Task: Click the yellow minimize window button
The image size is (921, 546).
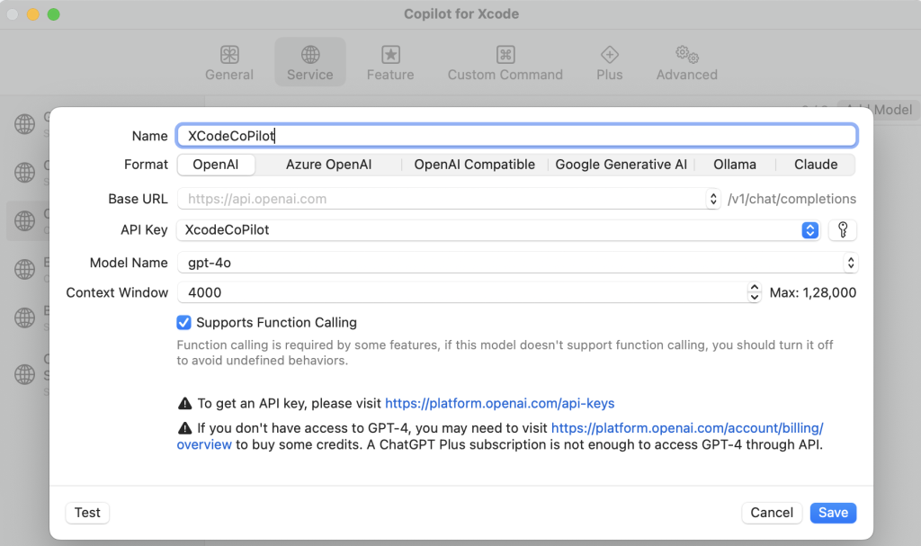Action: click(33, 14)
